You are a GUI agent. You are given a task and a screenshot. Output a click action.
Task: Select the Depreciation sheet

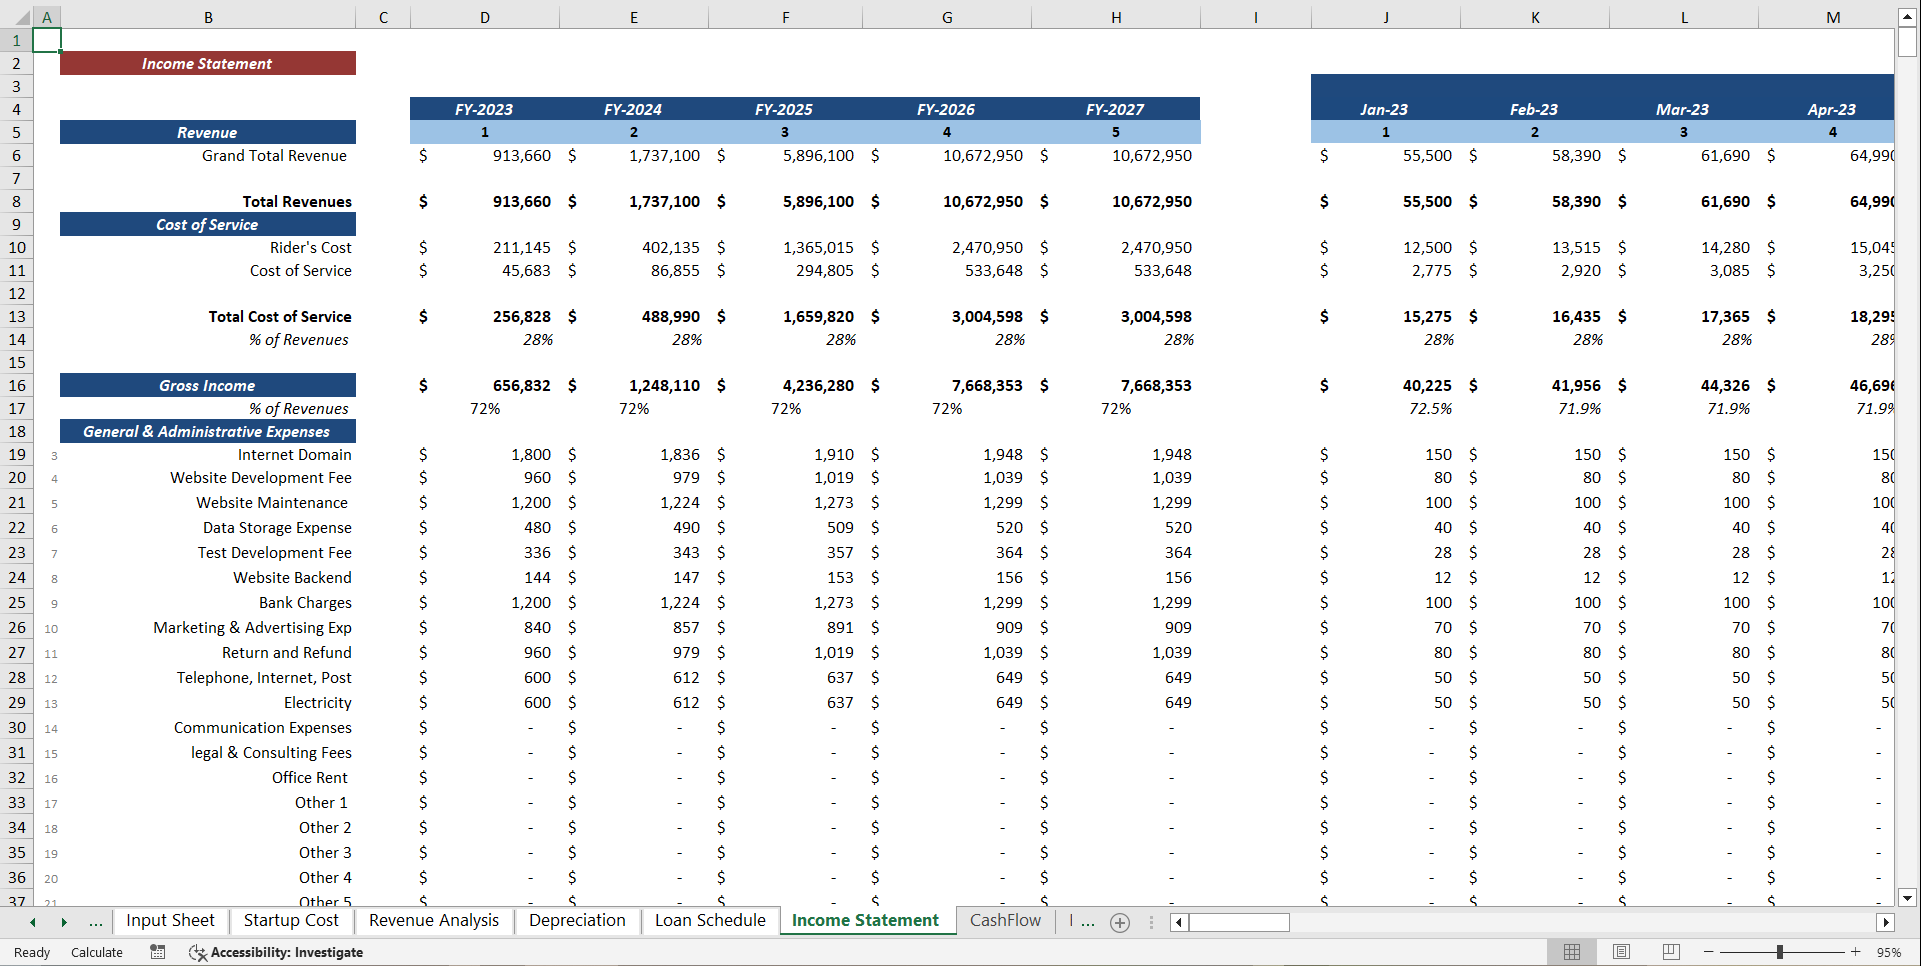coord(577,920)
